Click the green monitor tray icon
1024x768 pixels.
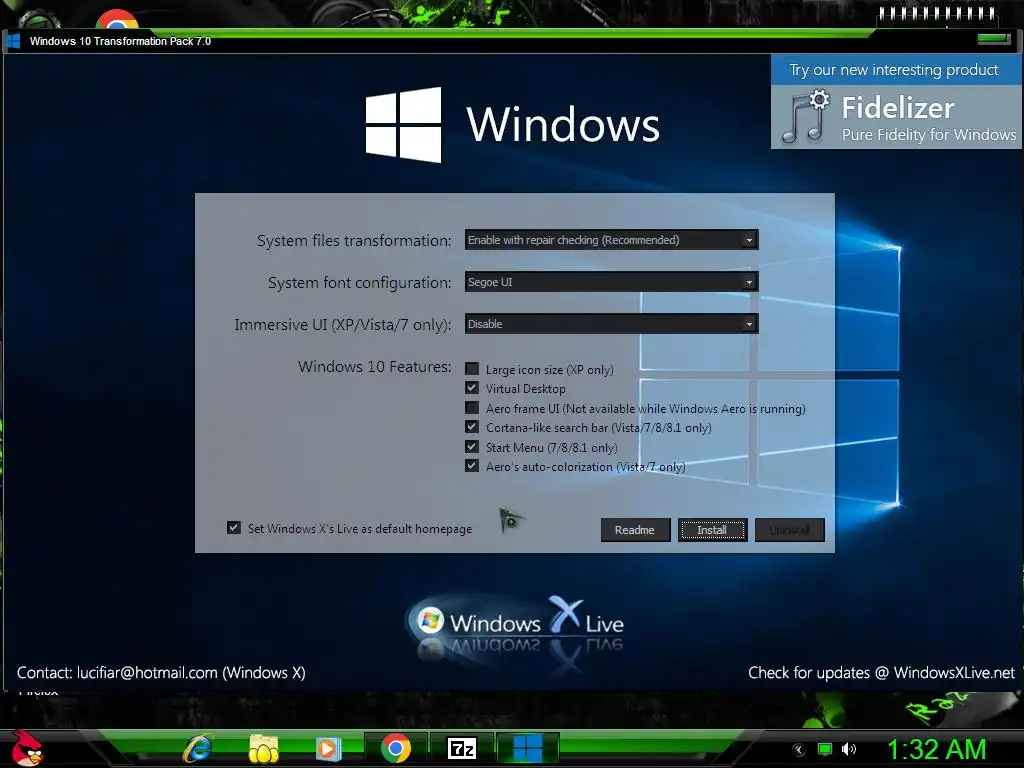[x=825, y=749]
